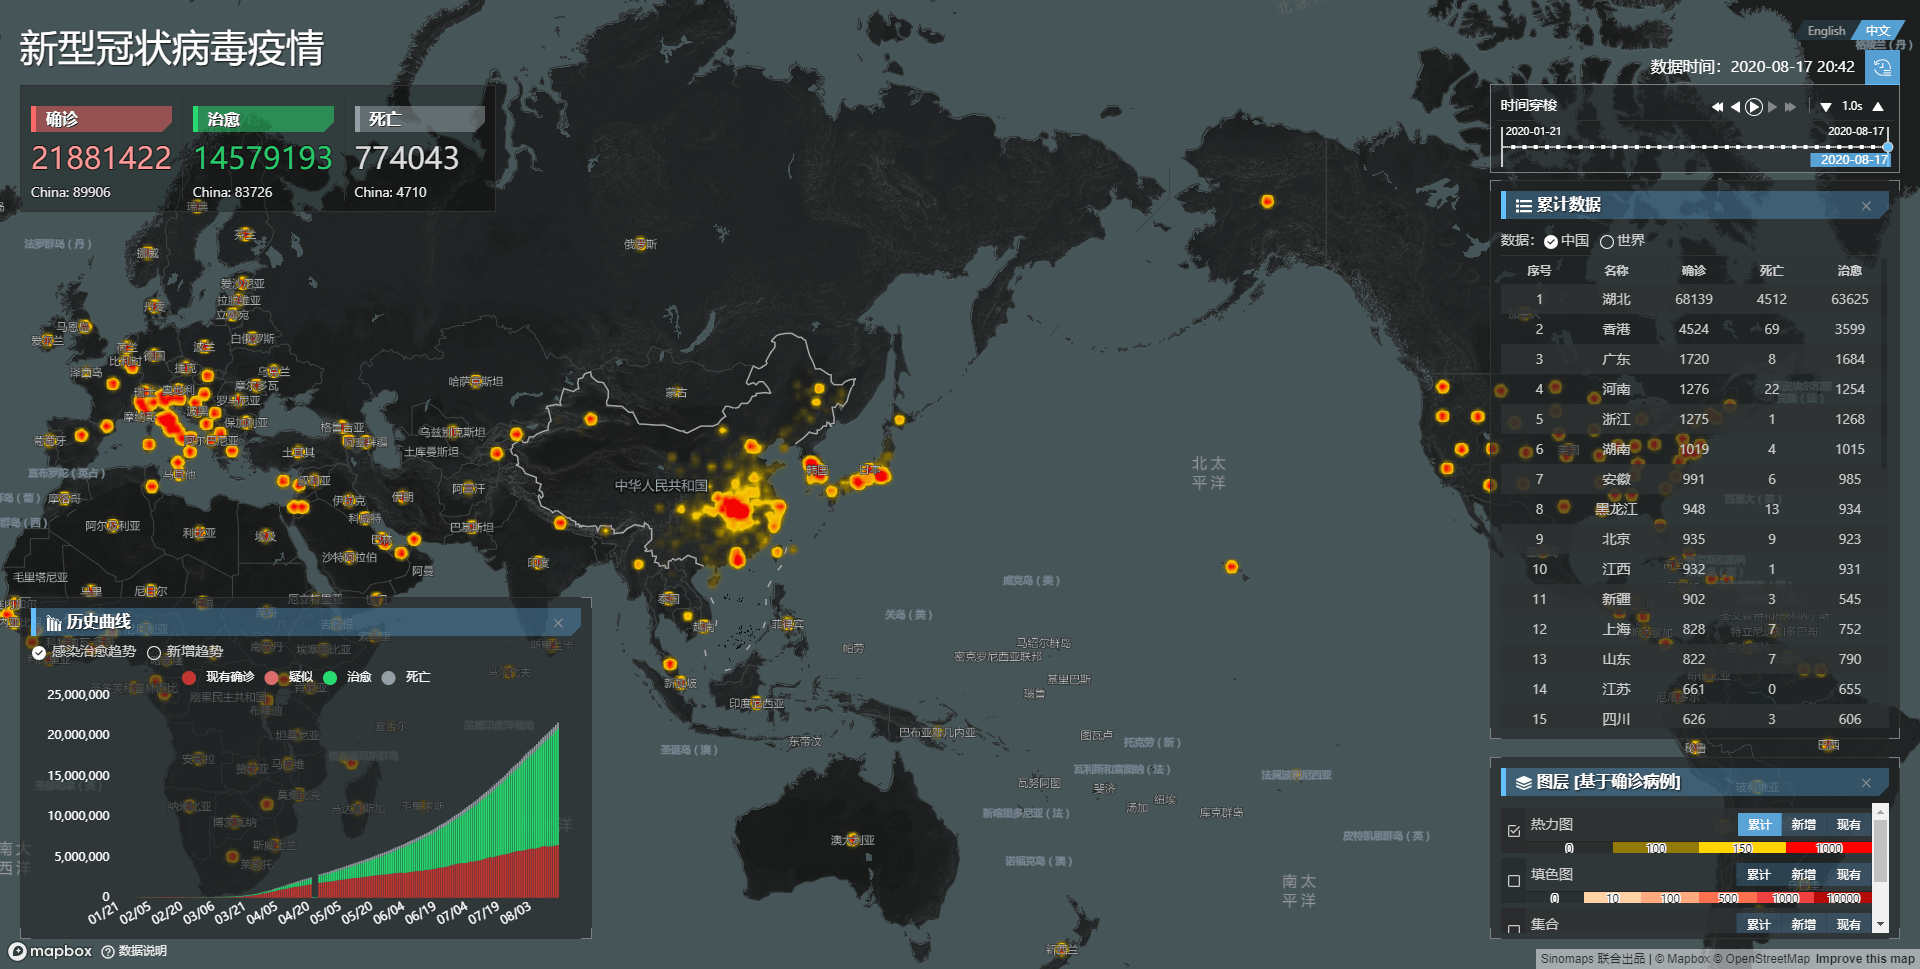Toggle the 疑似 legend series
This screenshot has height=969, width=1920.
pos(289,677)
